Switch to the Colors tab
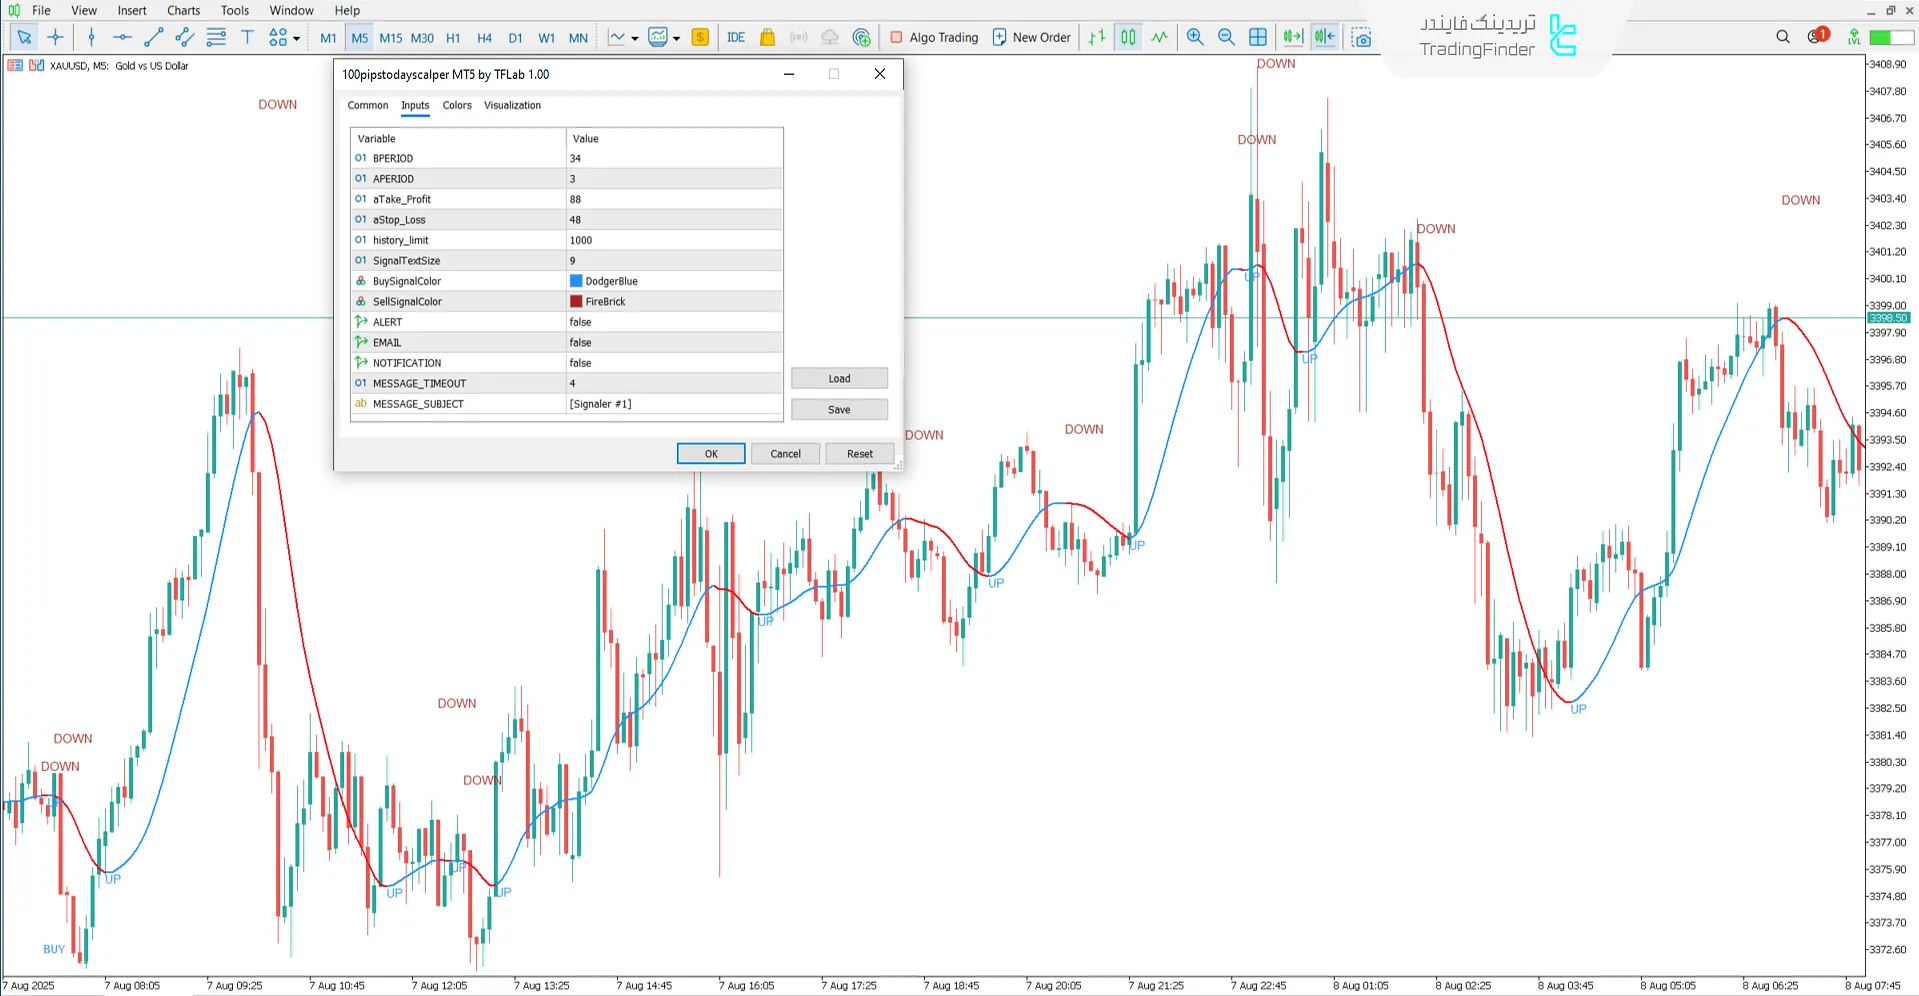 coord(456,105)
